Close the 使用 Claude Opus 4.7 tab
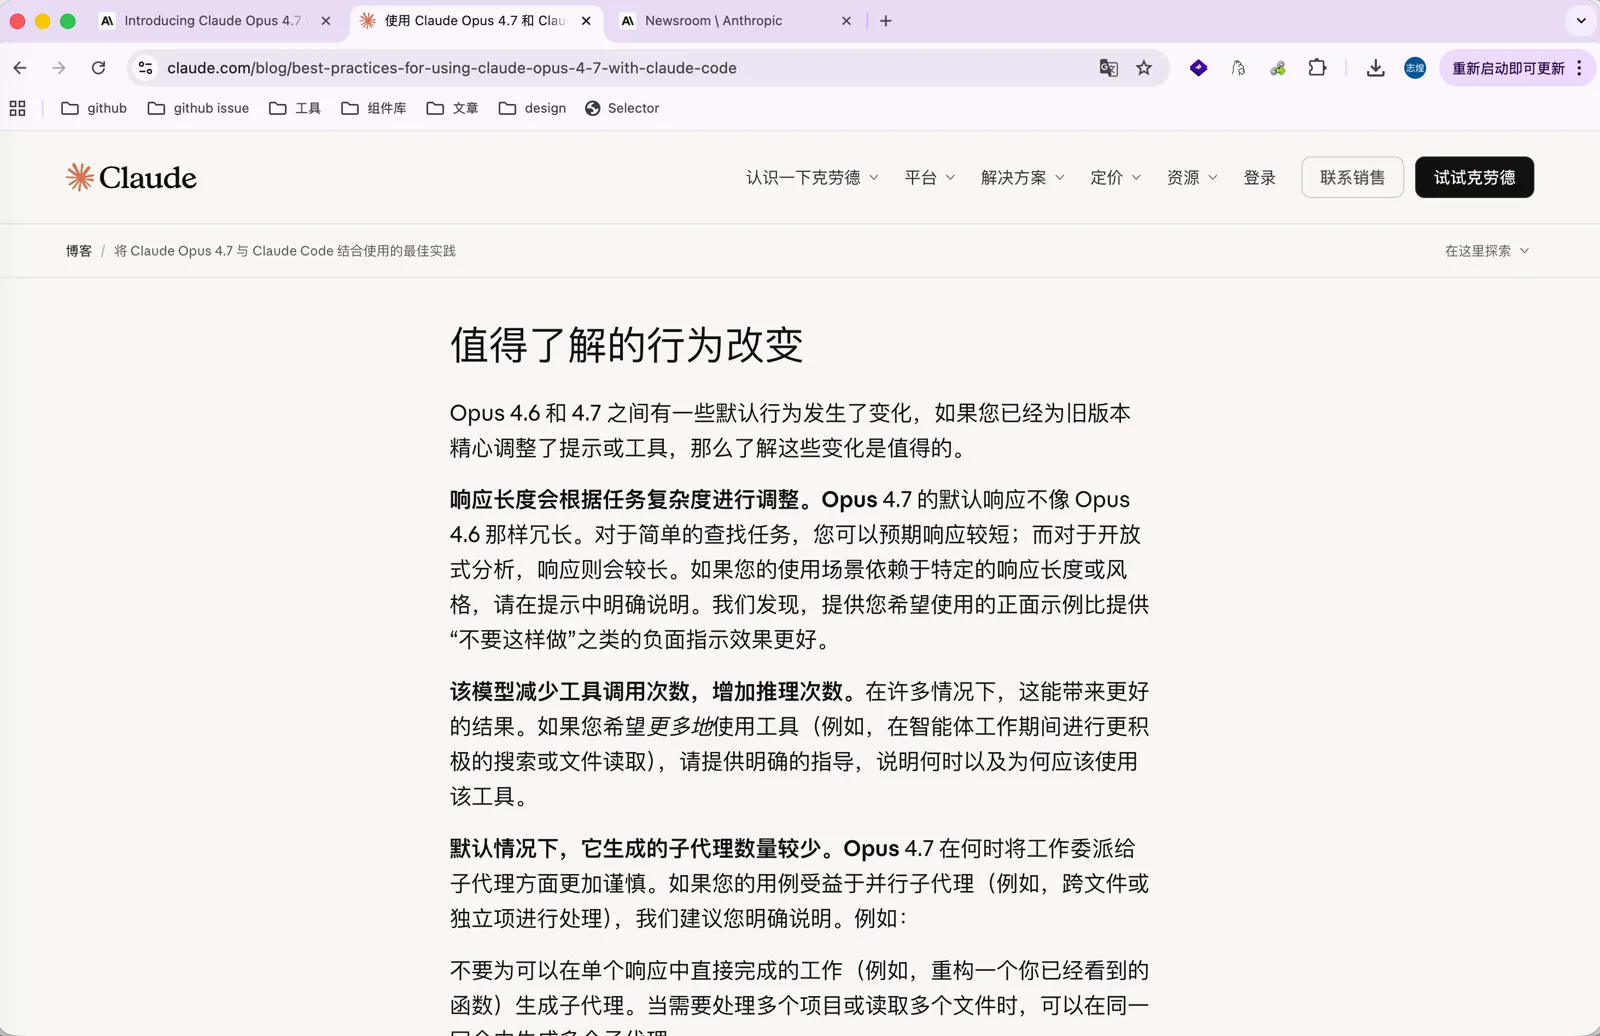1600x1036 pixels. 586,21
